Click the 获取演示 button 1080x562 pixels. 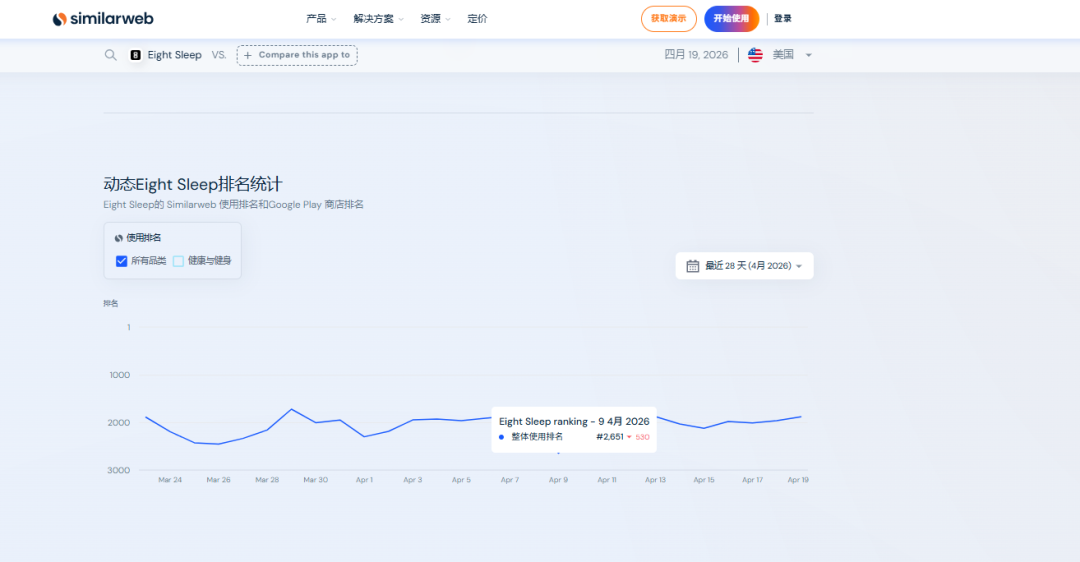[x=669, y=19]
